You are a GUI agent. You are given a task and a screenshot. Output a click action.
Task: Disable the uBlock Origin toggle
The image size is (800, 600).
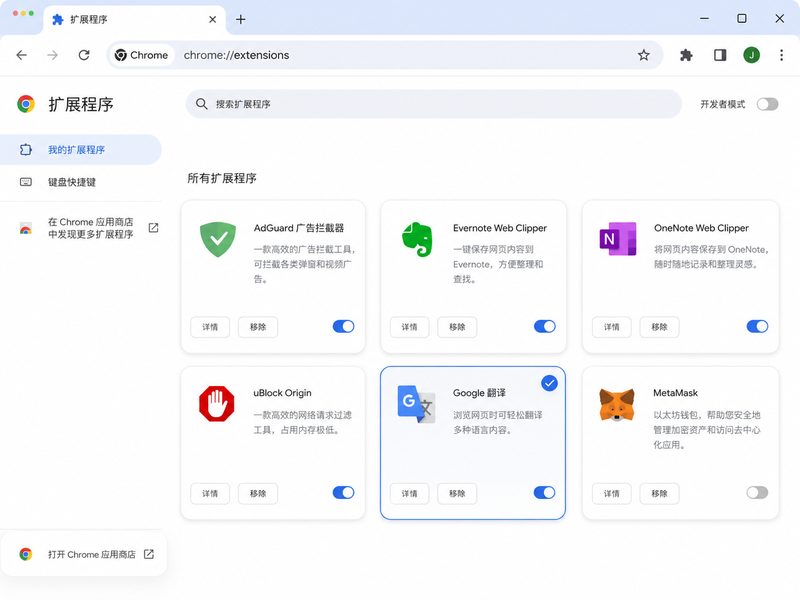(x=343, y=492)
